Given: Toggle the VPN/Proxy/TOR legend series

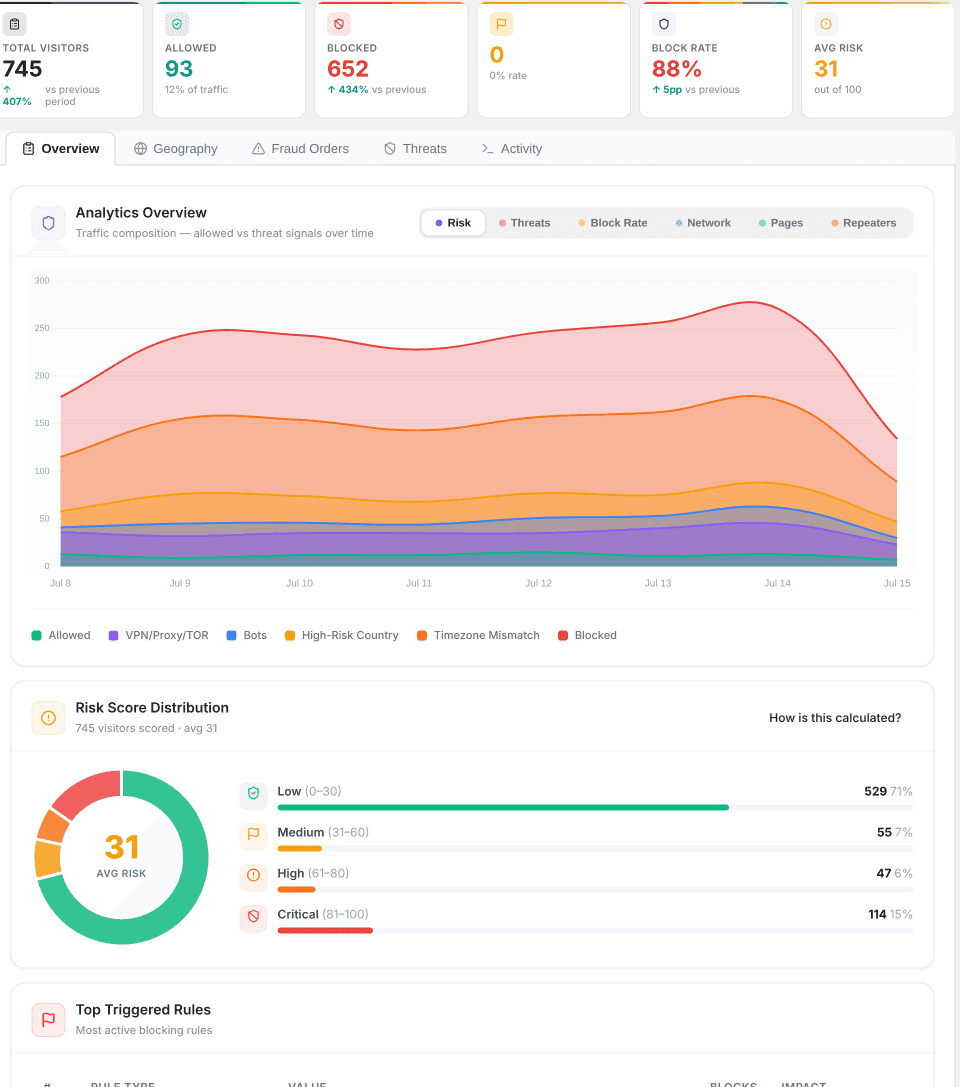Looking at the screenshot, I should tap(159, 636).
